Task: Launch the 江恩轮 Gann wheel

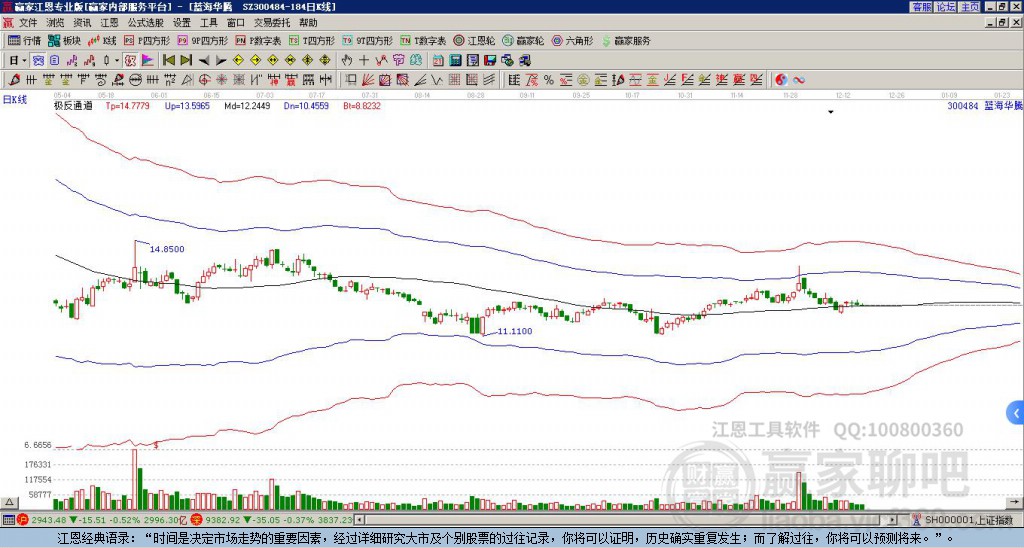Action: [x=474, y=40]
